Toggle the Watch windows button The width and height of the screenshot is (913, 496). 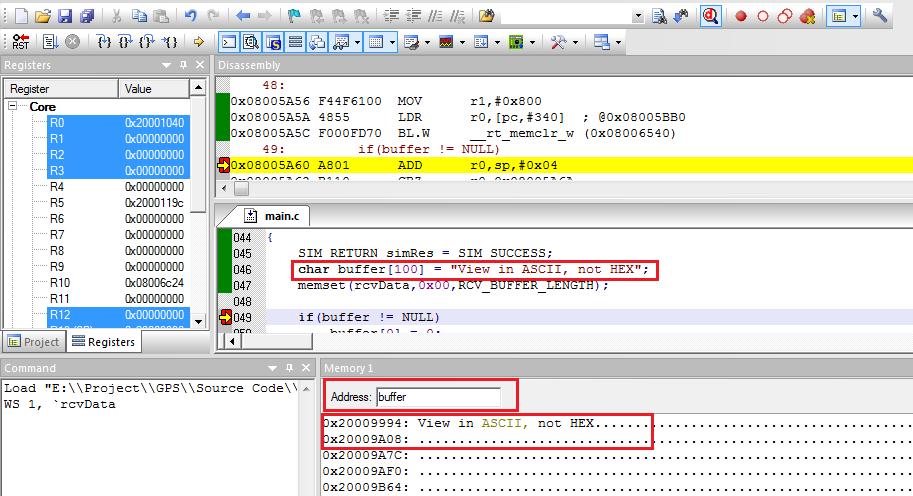[341, 42]
